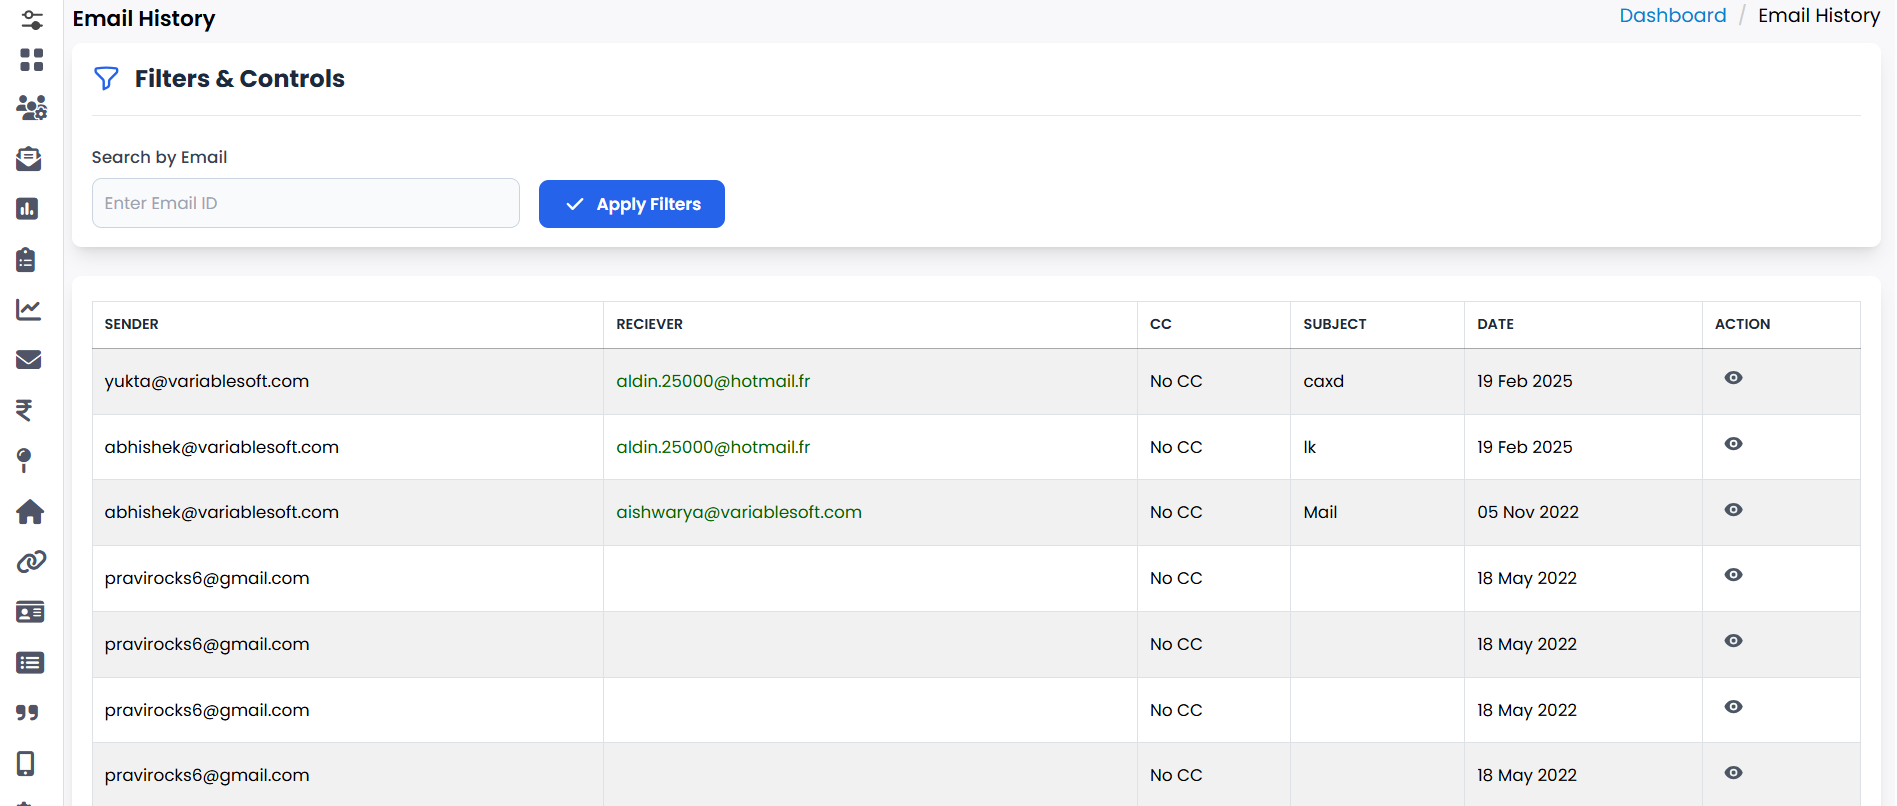Open the bar chart report icon in sidebar
The image size is (1897, 806).
click(x=27, y=209)
